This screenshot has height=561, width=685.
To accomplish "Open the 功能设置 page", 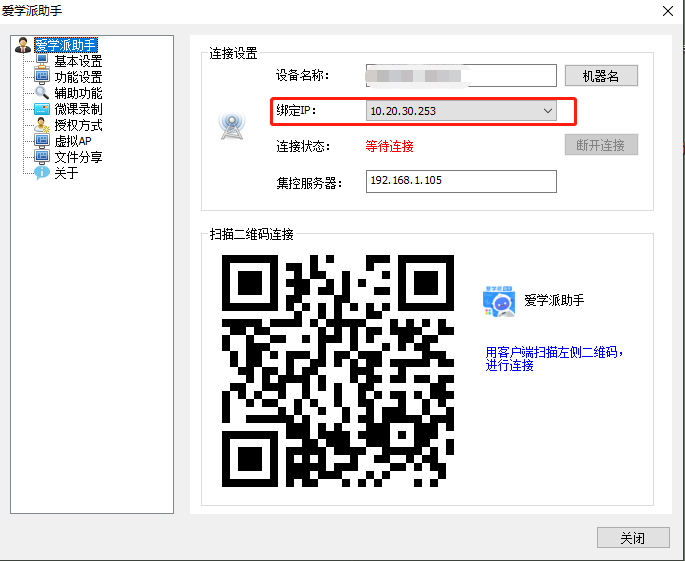I will [78, 77].
